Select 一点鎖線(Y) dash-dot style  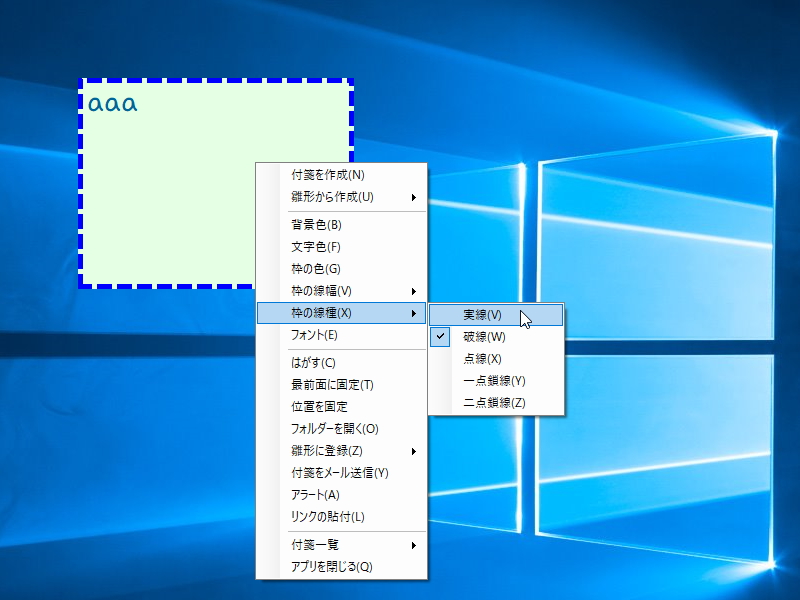click(496, 381)
